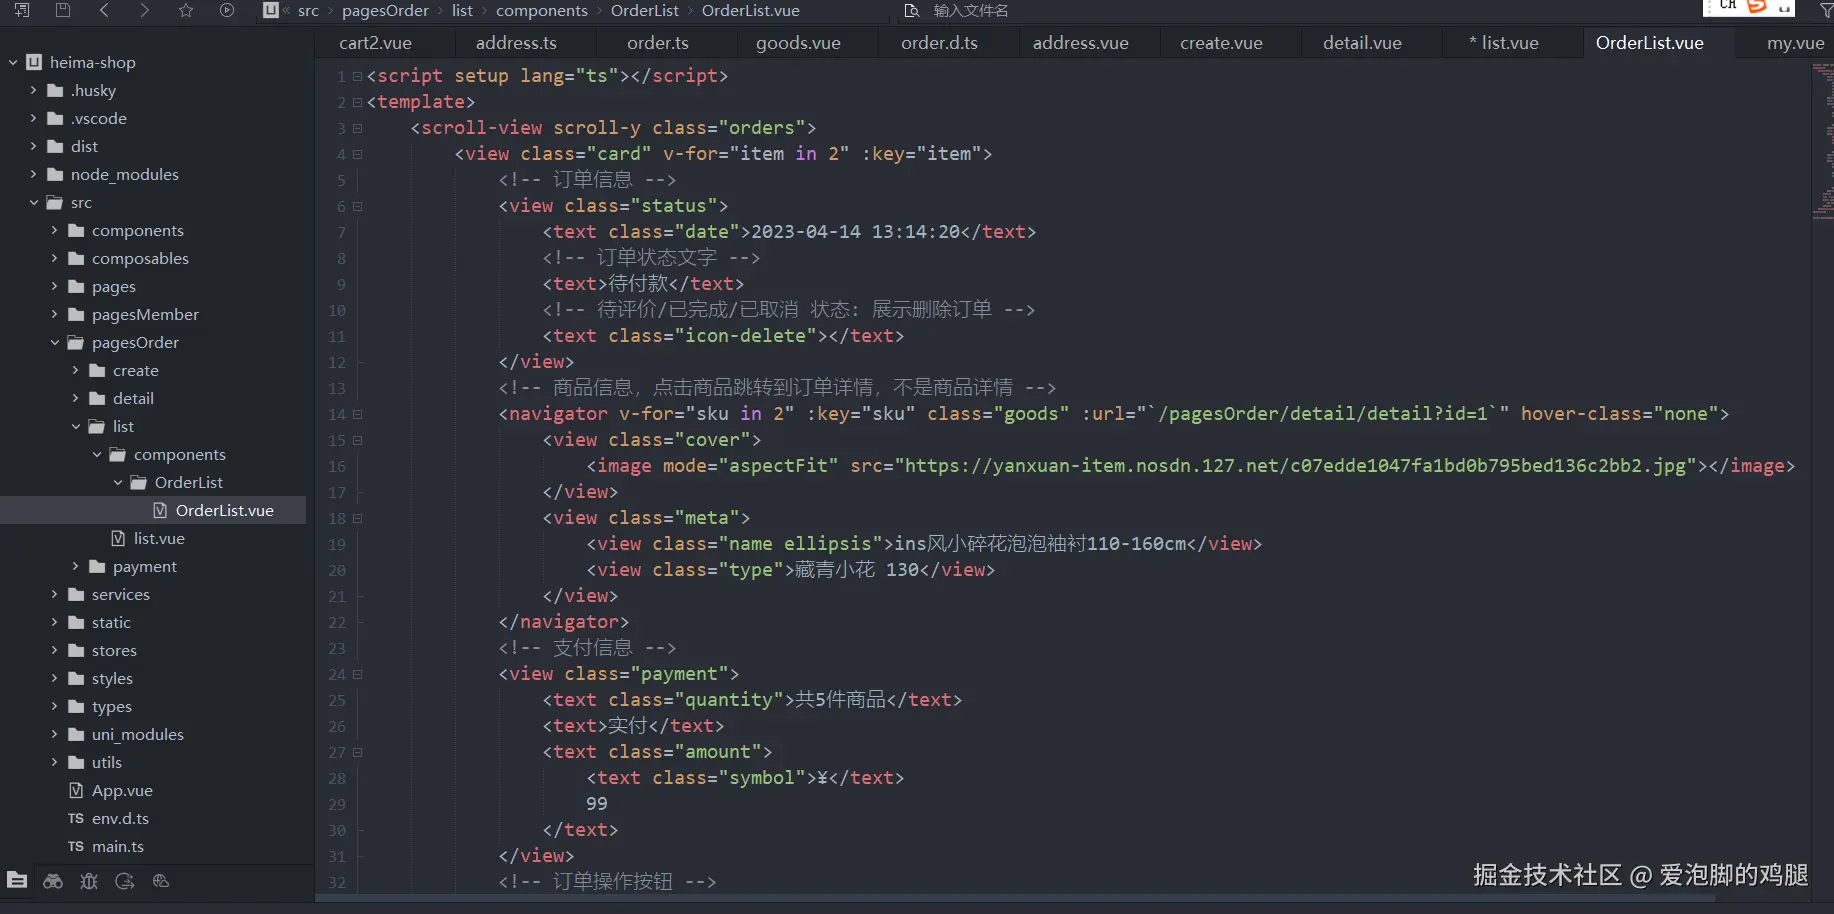Click the Vue file icon beside App.vue

coord(76,790)
